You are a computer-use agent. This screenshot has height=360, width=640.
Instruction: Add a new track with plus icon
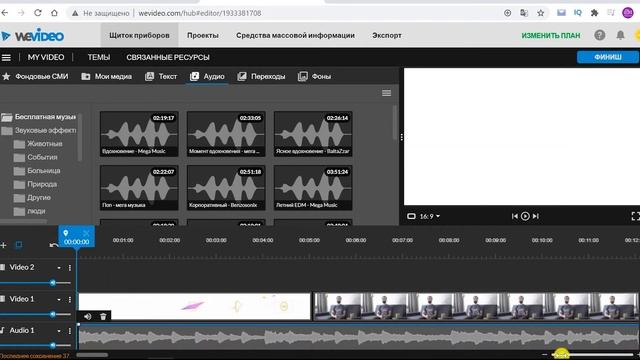[3, 245]
